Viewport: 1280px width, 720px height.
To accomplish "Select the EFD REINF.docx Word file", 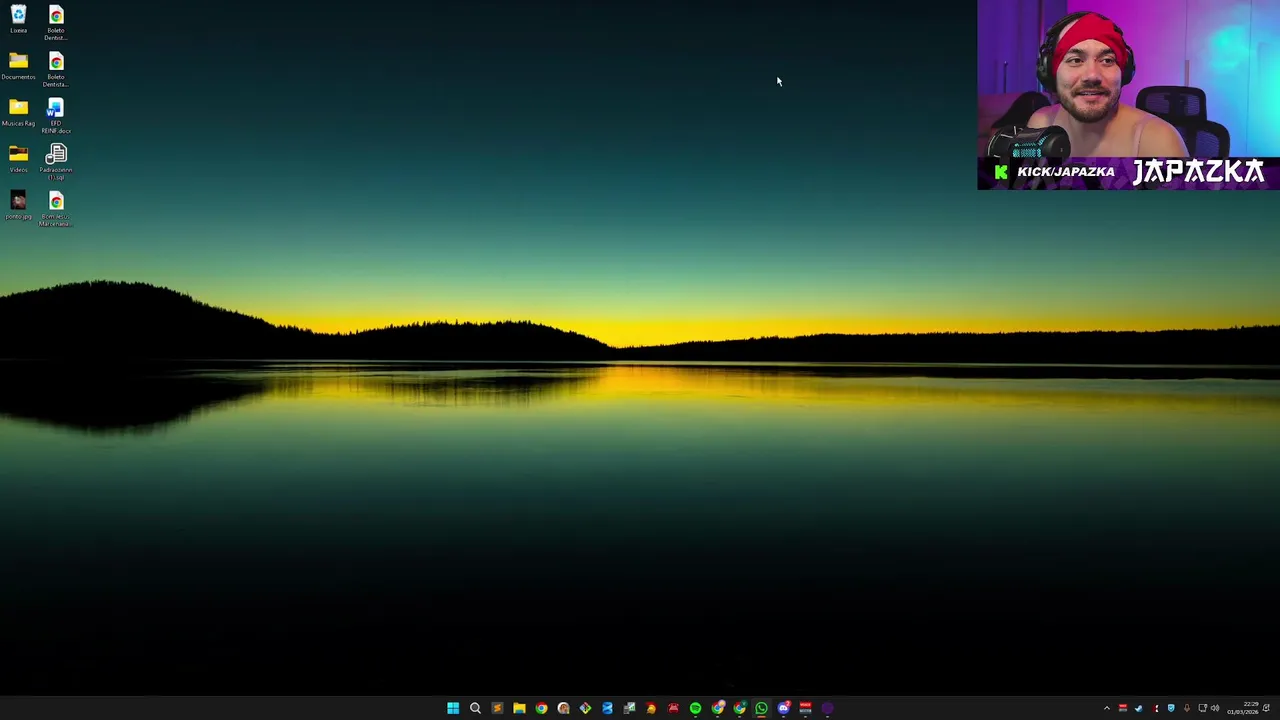I will pyautogui.click(x=56, y=116).
